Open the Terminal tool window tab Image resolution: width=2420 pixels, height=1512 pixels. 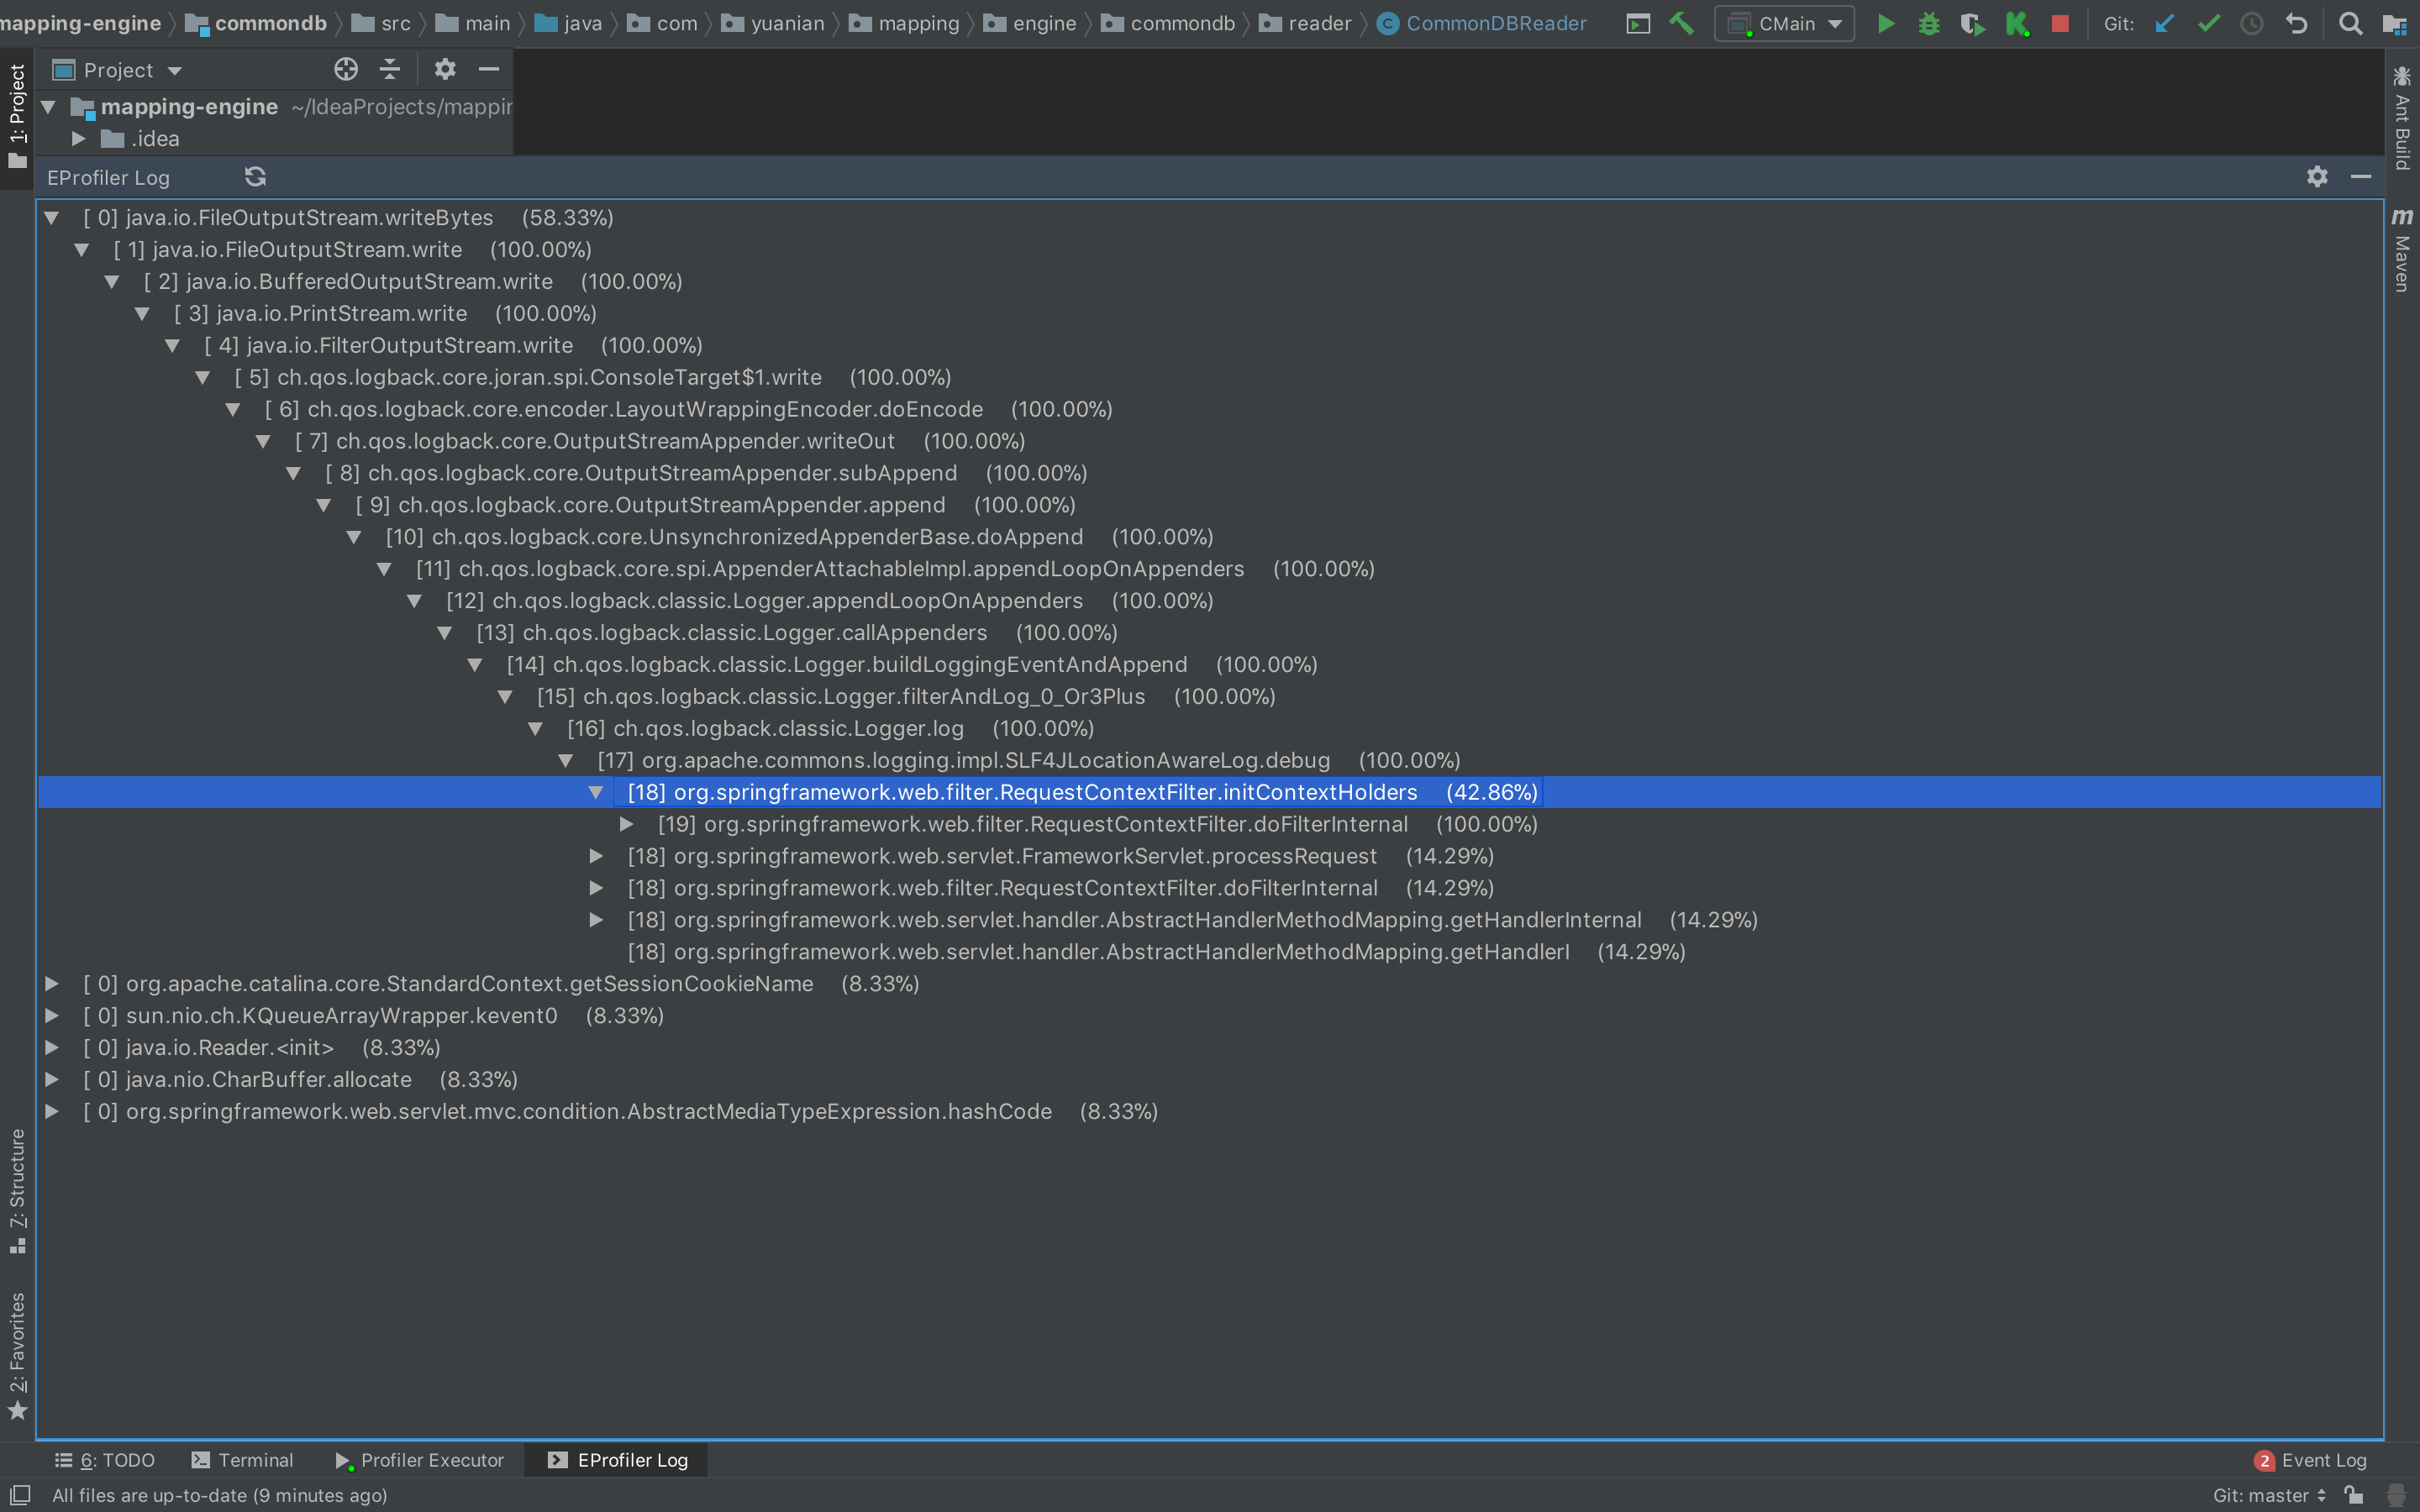pos(243,1460)
